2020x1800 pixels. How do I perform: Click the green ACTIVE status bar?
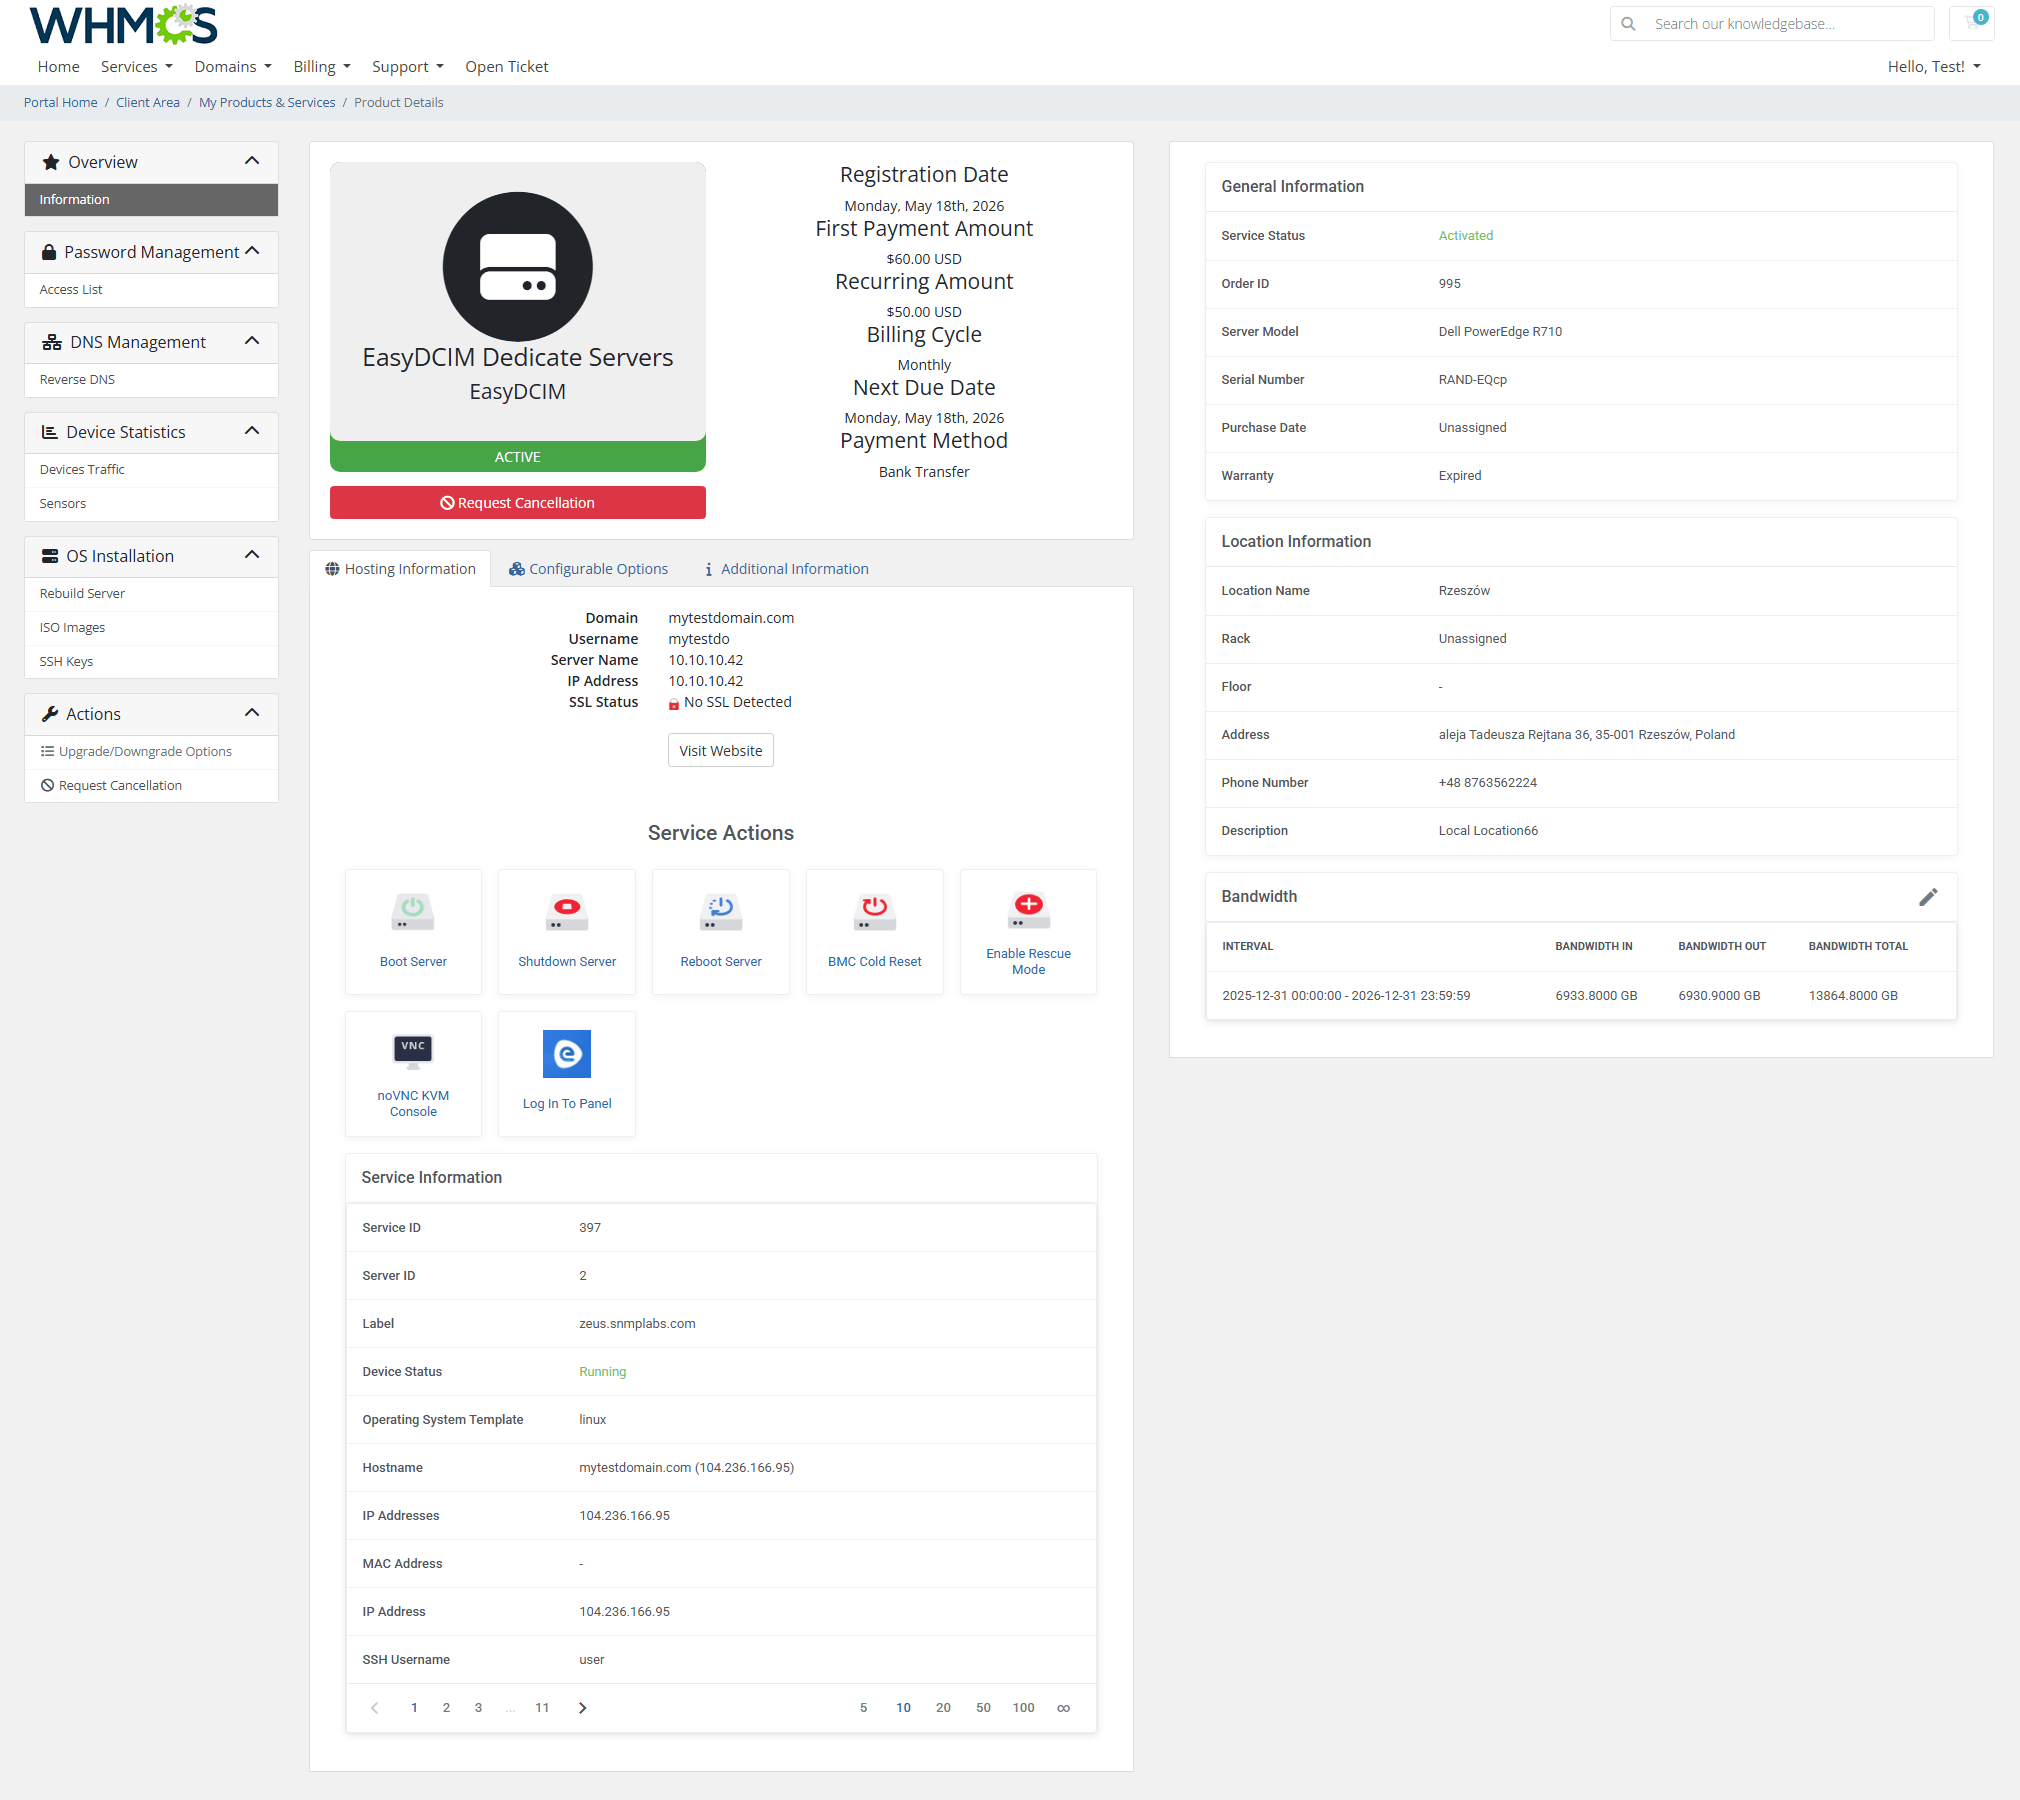(x=518, y=457)
